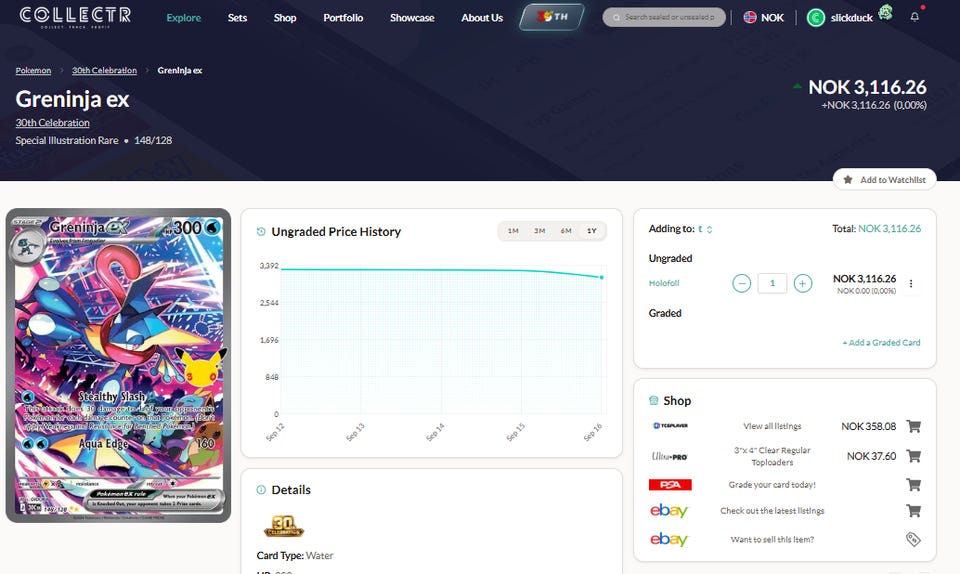This screenshot has height=574, width=960.
Task: Open the notifications bell
Action: (x=915, y=17)
